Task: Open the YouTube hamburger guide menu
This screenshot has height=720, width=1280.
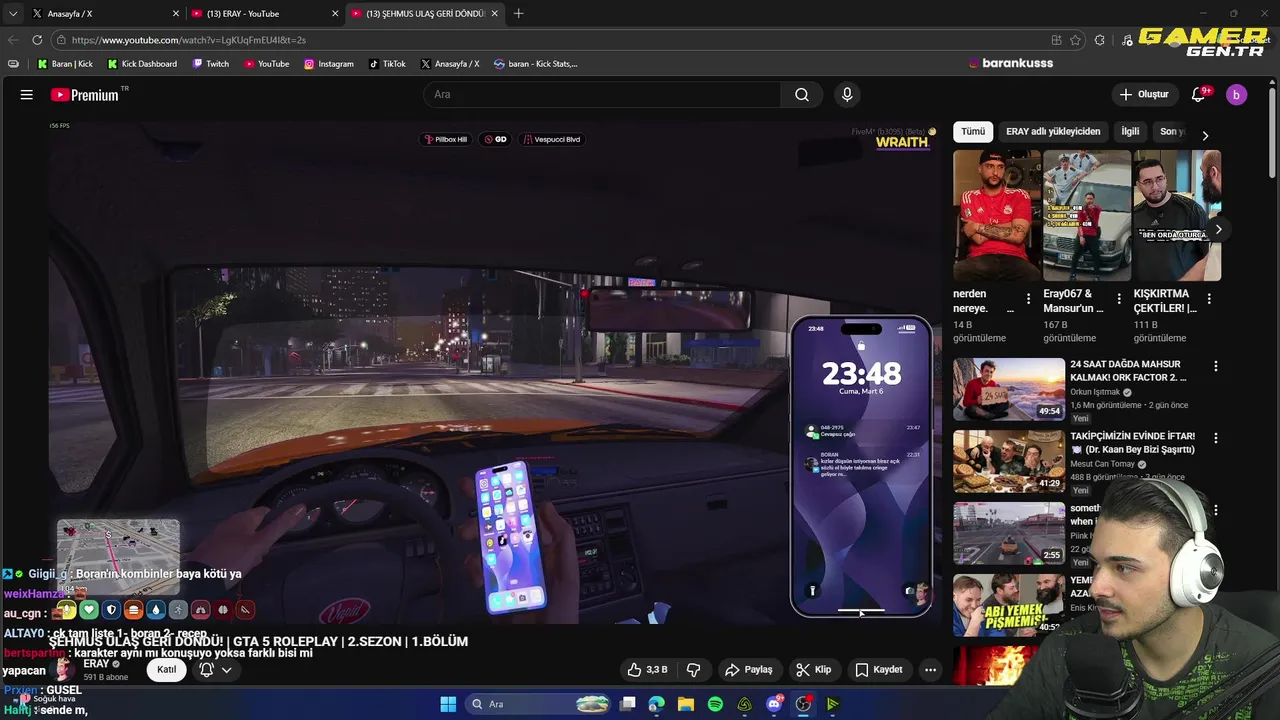Action: pos(27,95)
